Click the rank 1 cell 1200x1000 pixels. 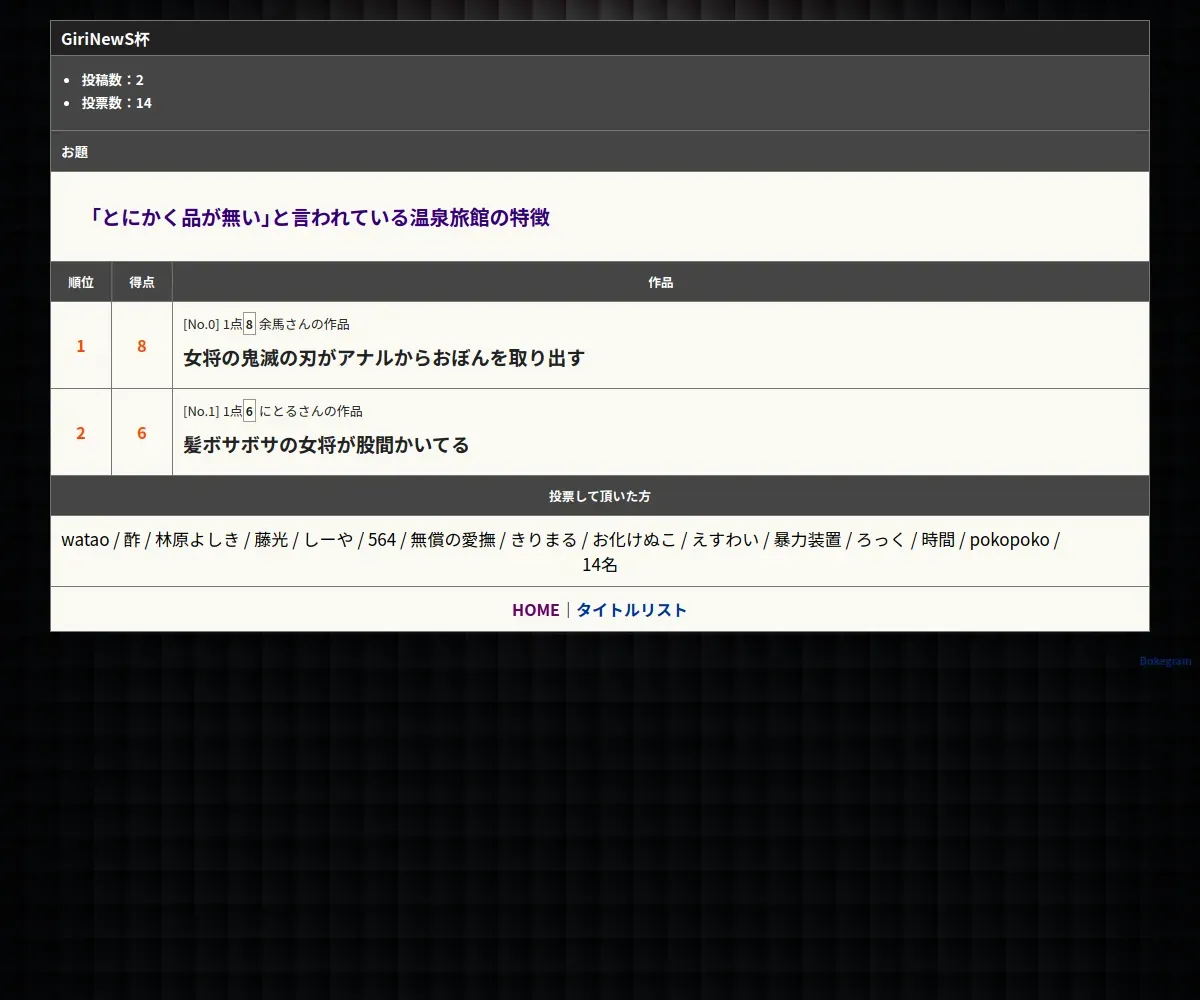pyautogui.click(x=81, y=346)
